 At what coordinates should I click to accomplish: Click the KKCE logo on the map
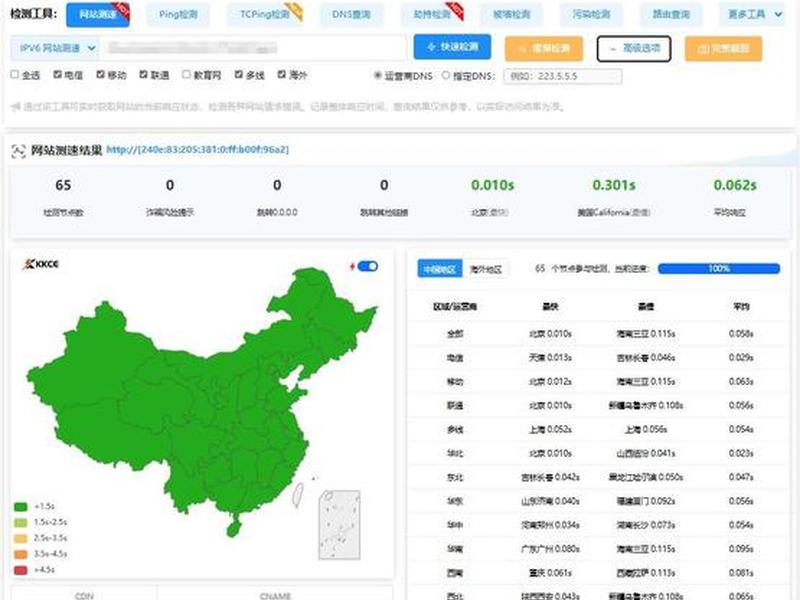(41, 264)
